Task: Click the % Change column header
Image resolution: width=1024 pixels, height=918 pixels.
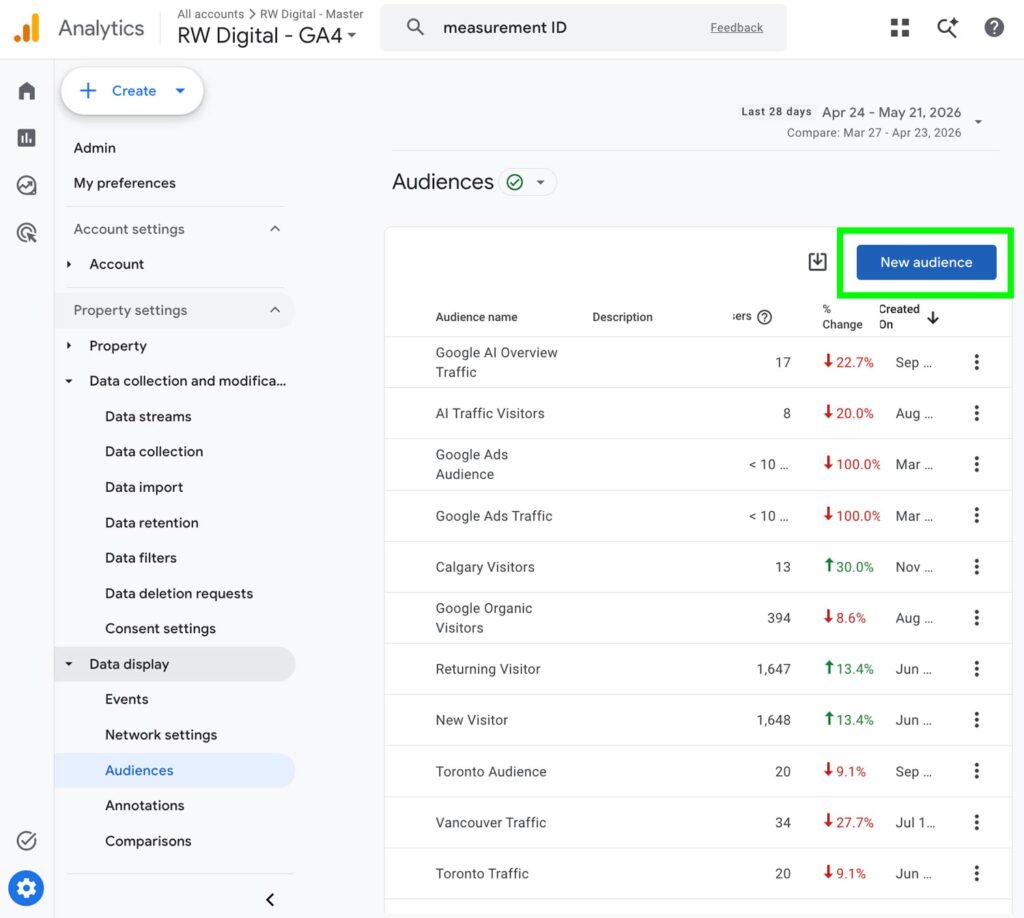Action: 842,317
